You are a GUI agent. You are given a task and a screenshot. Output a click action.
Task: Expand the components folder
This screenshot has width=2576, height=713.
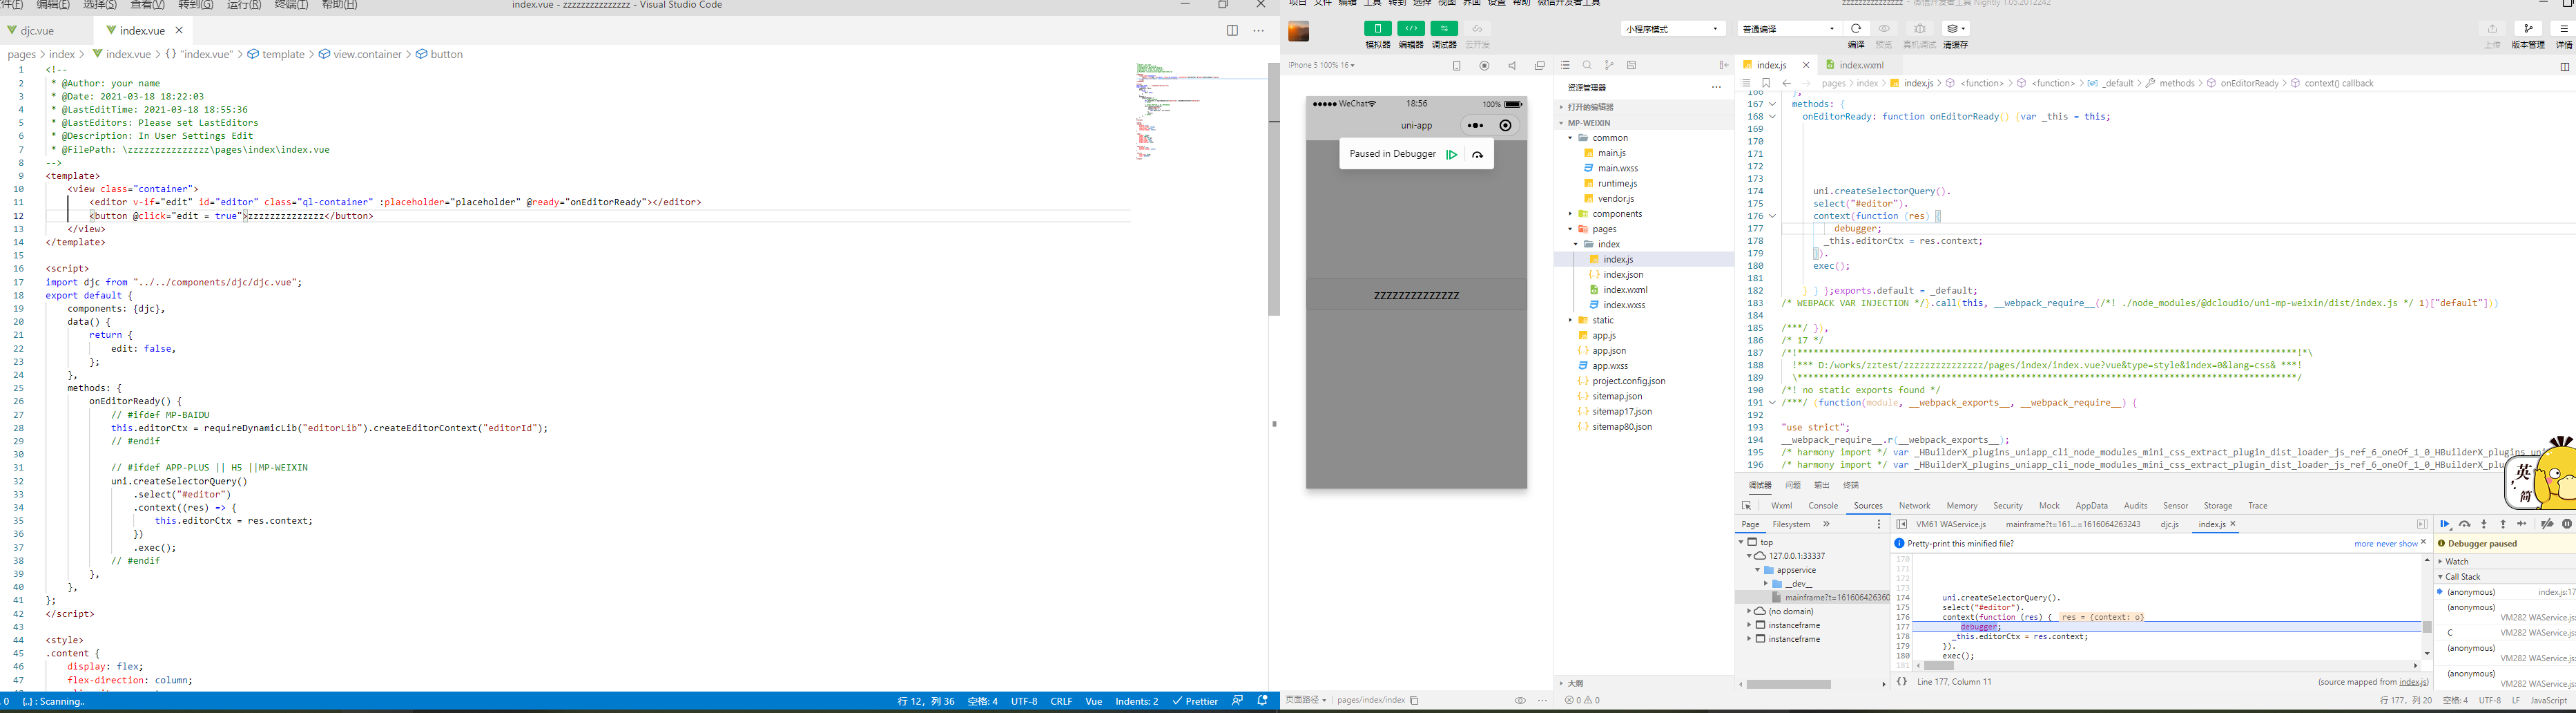(1644, 214)
